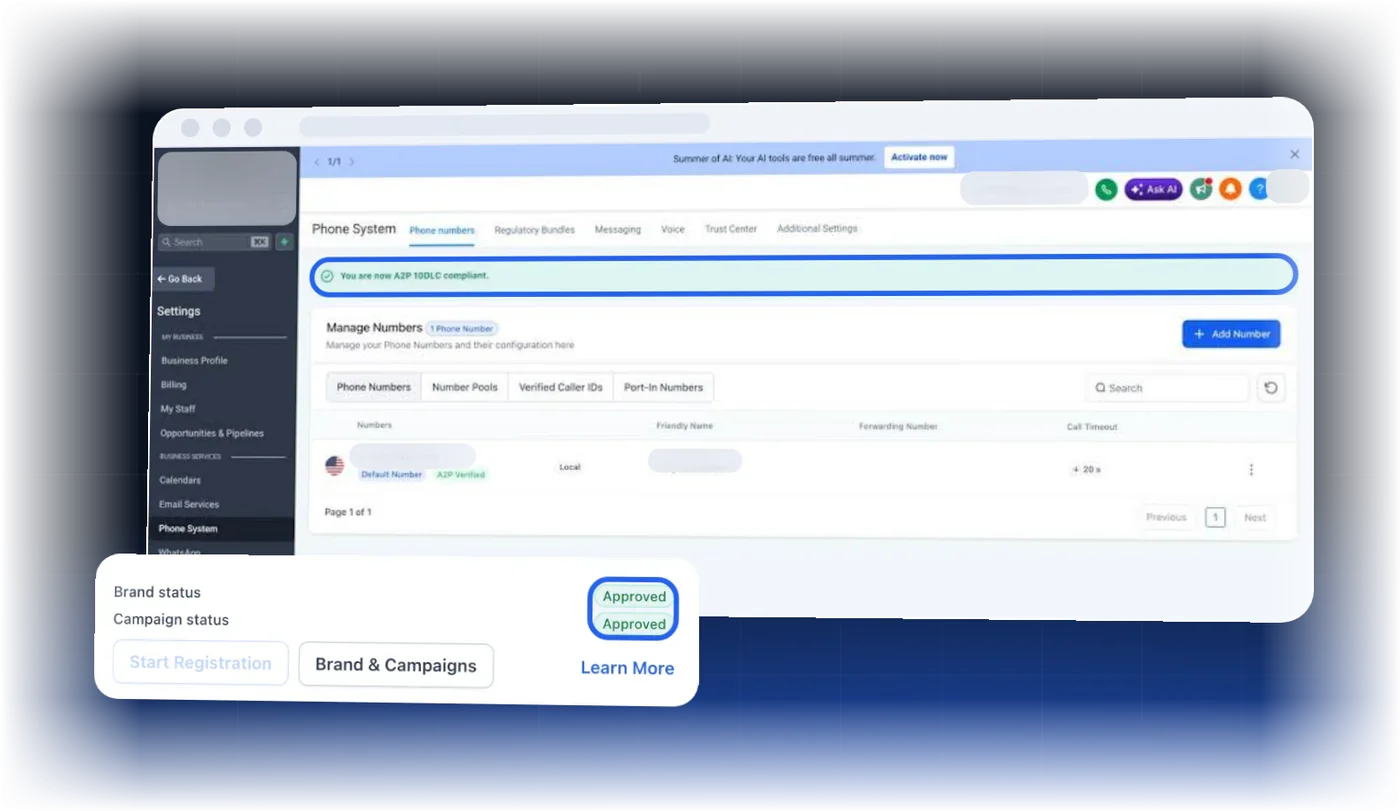The width and height of the screenshot is (1400, 811).
Task: Open the three-dot menu for the number row
Action: pyautogui.click(x=1251, y=470)
